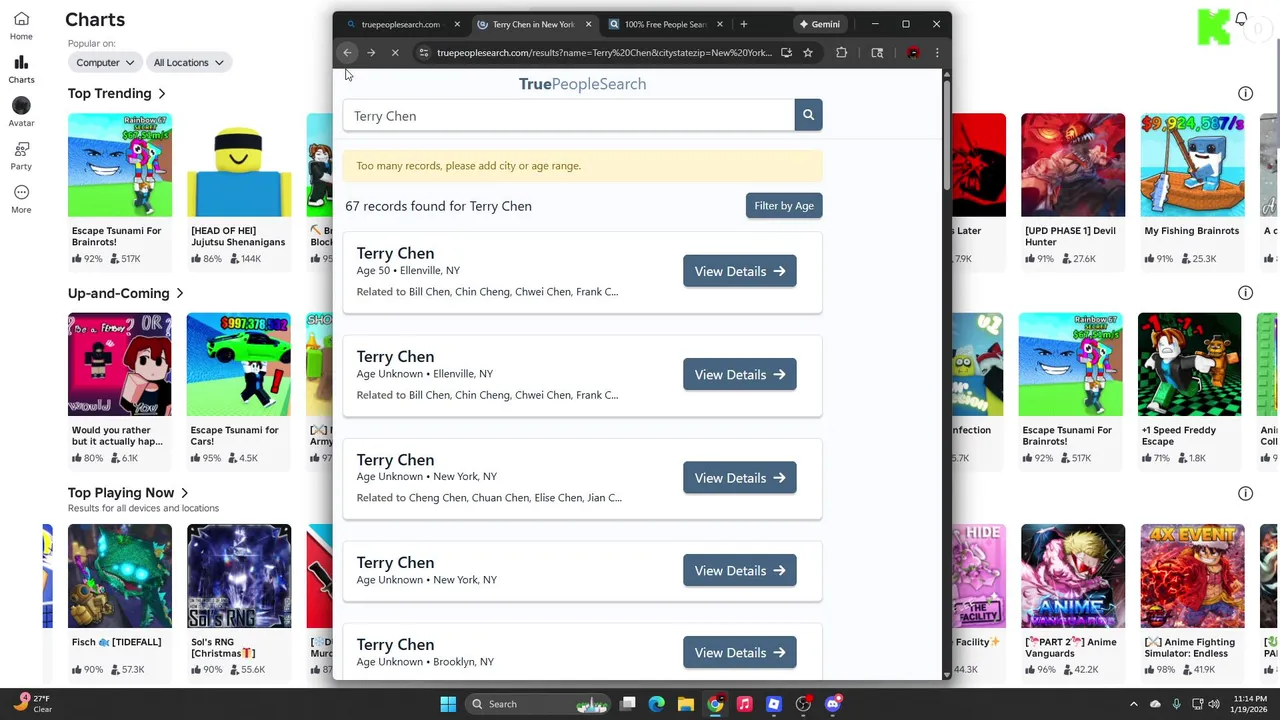The image size is (1280, 720).
Task: Open Microsoft Edge from the taskbar
Action: coord(657,704)
